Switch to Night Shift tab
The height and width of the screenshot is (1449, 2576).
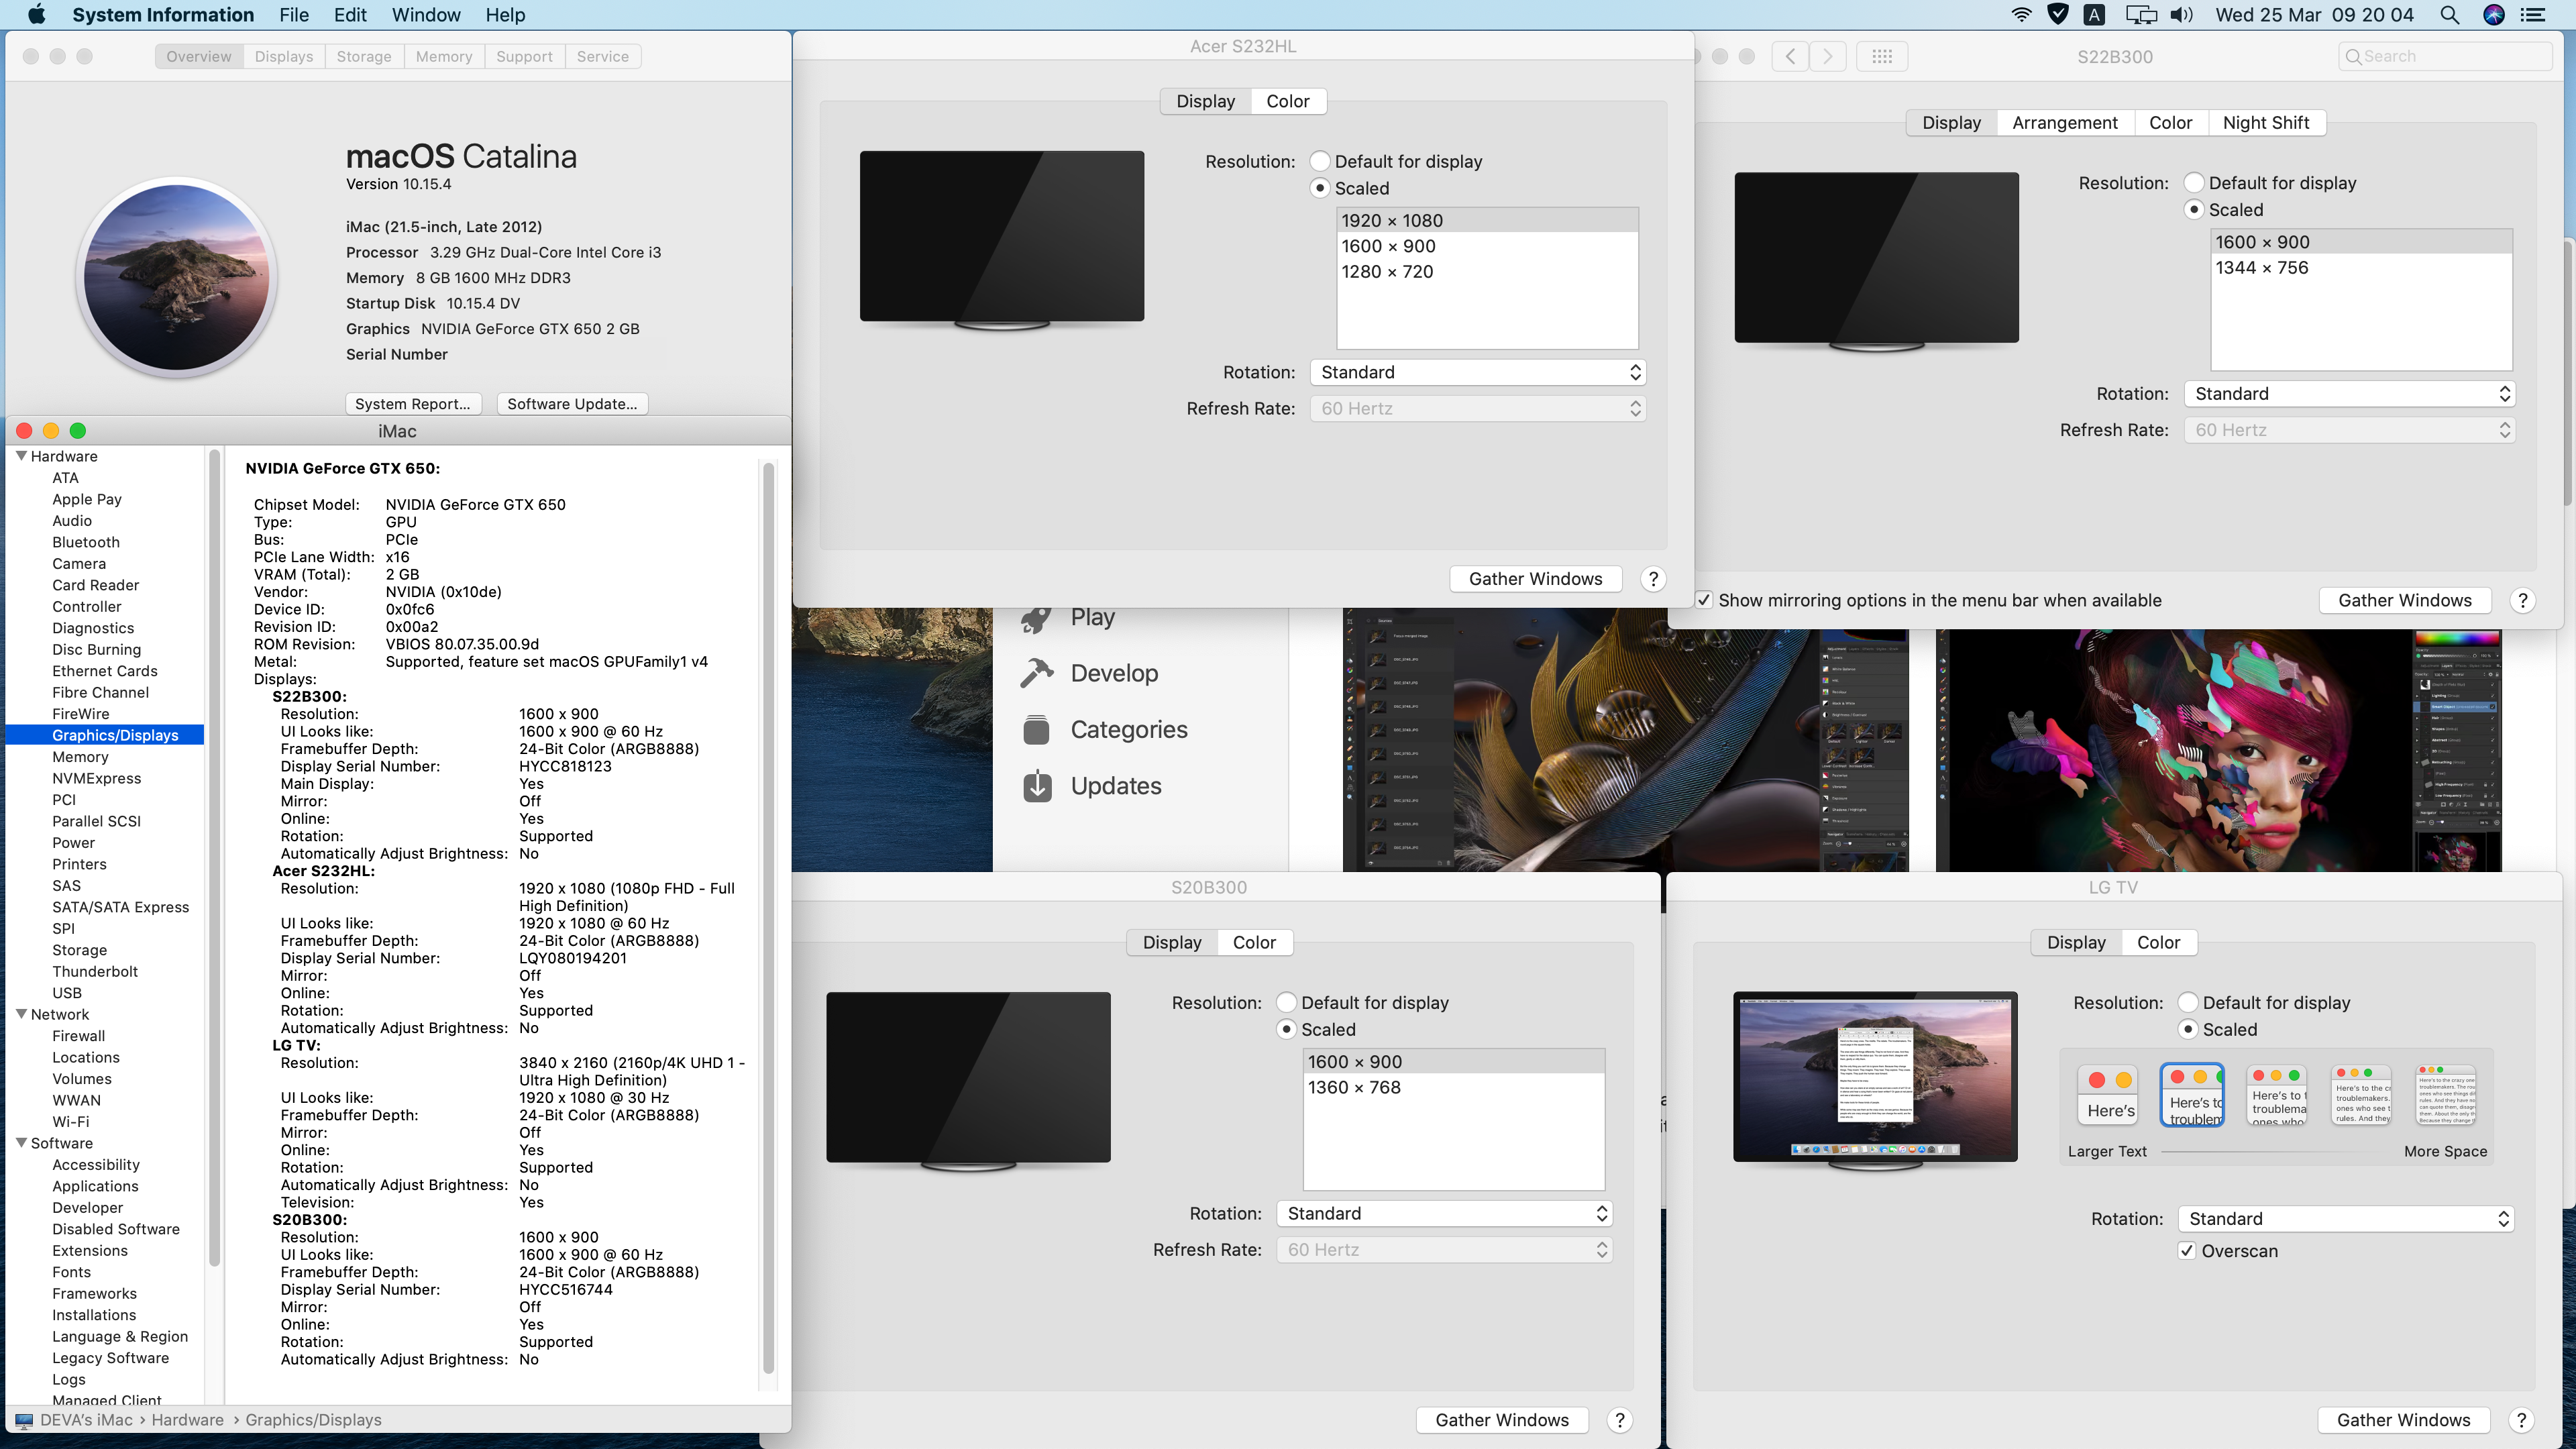pos(2266,123)
